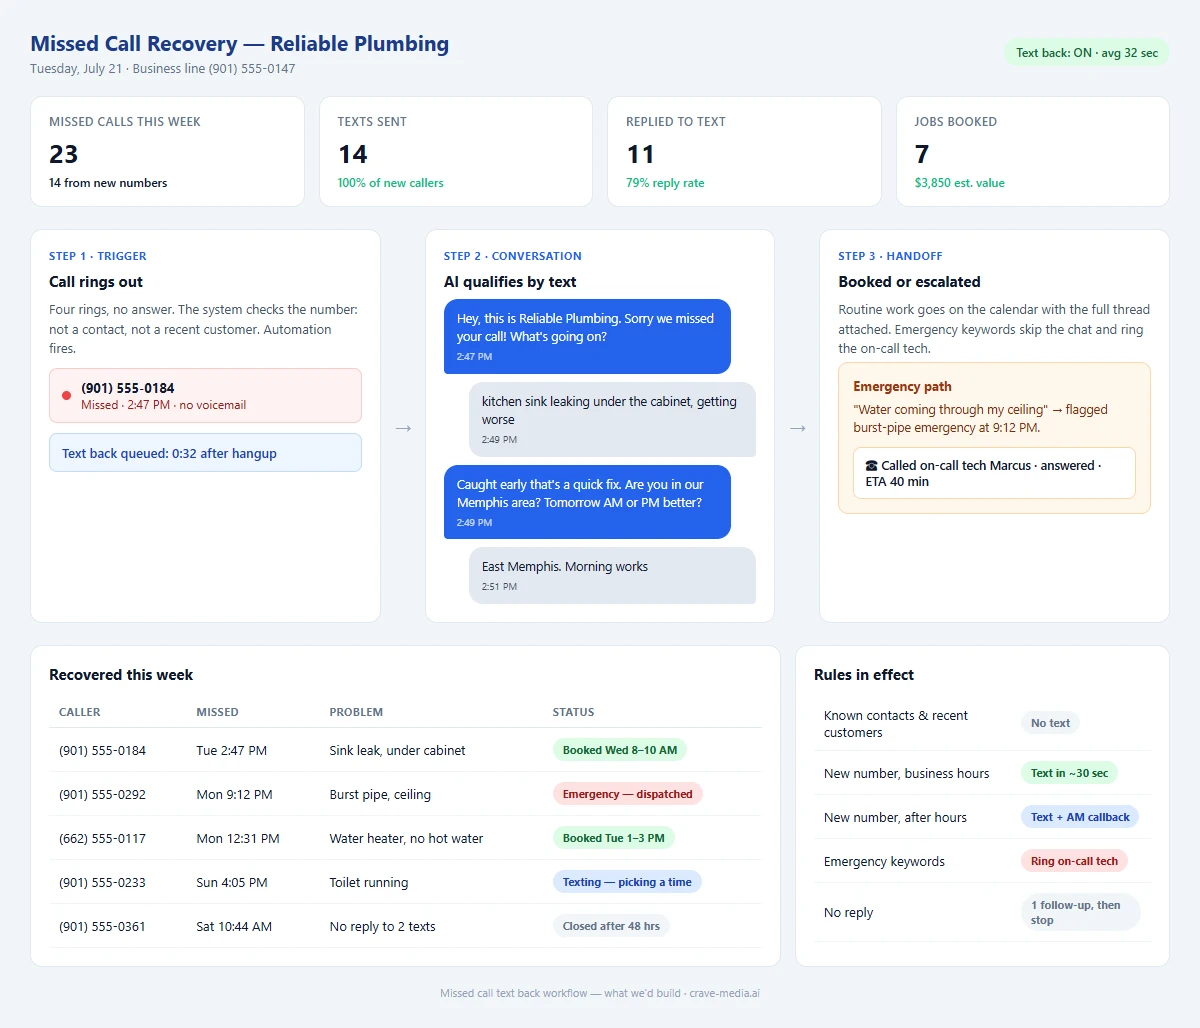Click the Step 2 · Conversation label
The height and width of the screenshot is (1028, 1200).
pyautogui.click(x=513, y=256)
